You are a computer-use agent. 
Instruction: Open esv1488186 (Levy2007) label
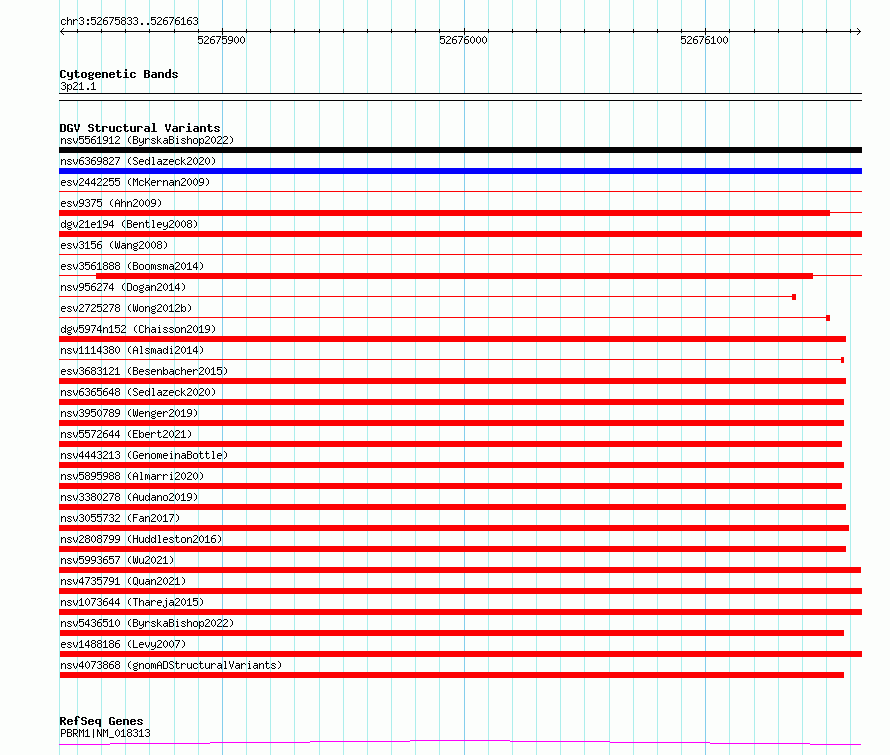tap(123, 644)
